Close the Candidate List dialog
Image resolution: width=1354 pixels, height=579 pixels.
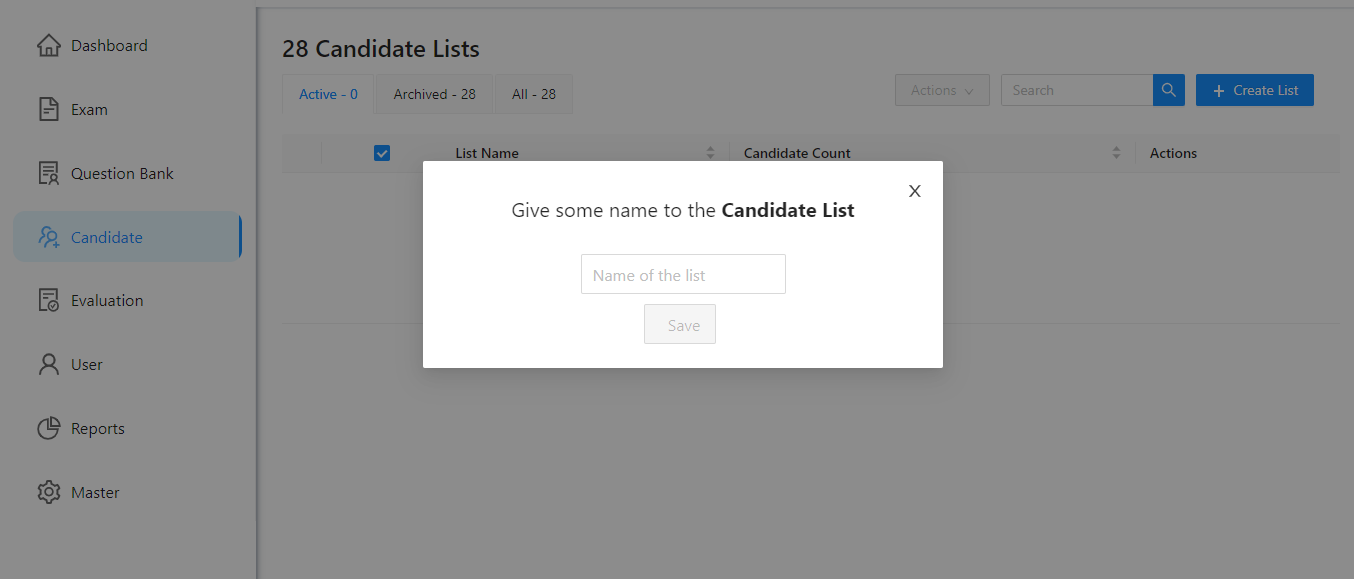point(914,191)
